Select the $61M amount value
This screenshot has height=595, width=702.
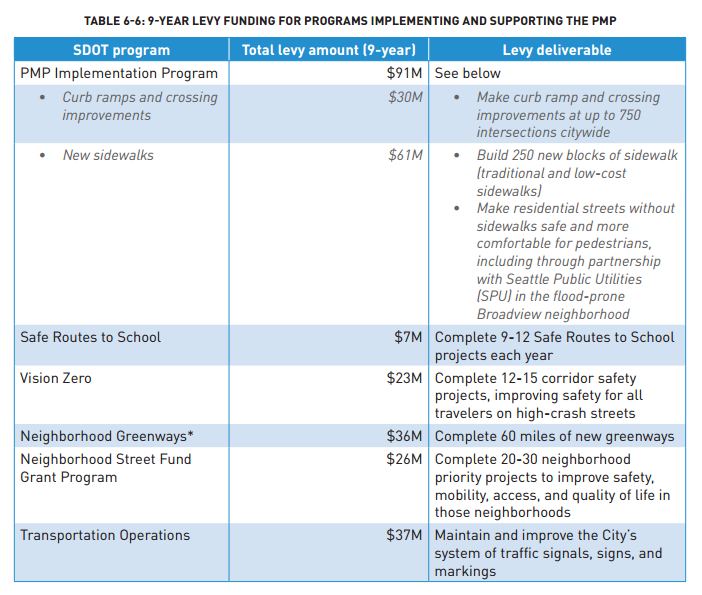[406, 155]
